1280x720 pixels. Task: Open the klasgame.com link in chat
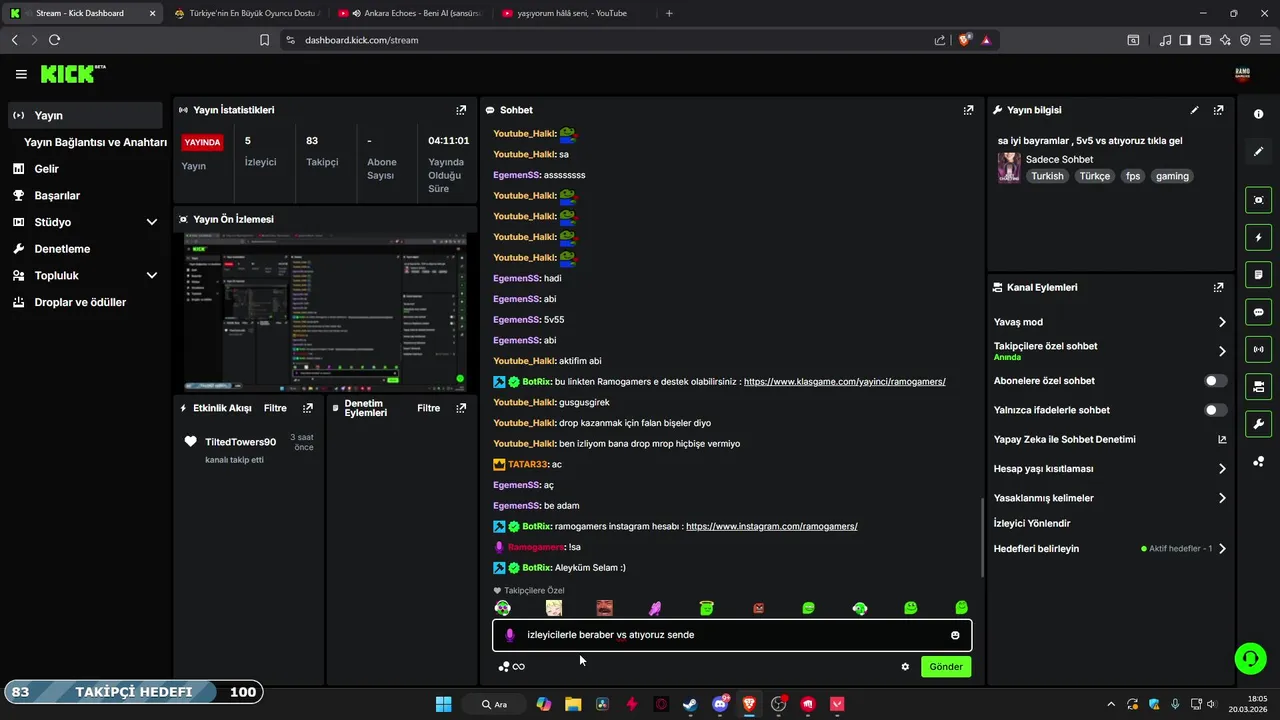pos(845,382)
